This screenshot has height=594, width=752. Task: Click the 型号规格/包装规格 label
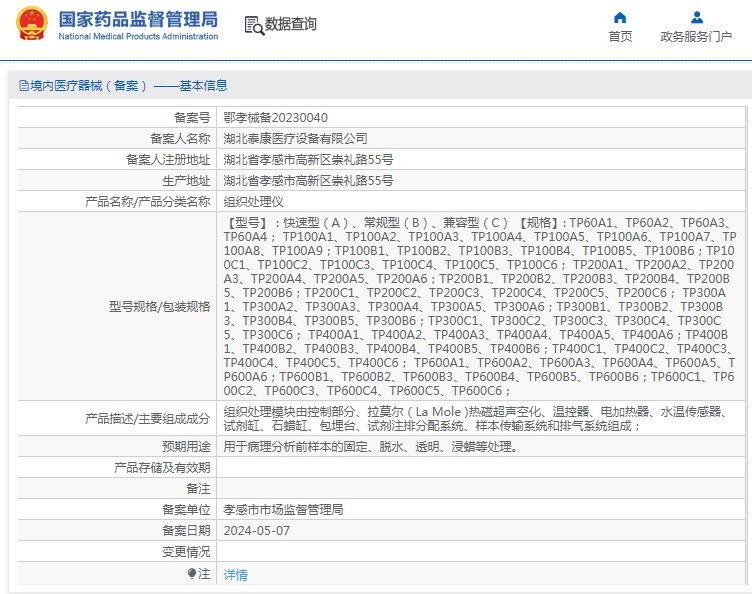160,307
